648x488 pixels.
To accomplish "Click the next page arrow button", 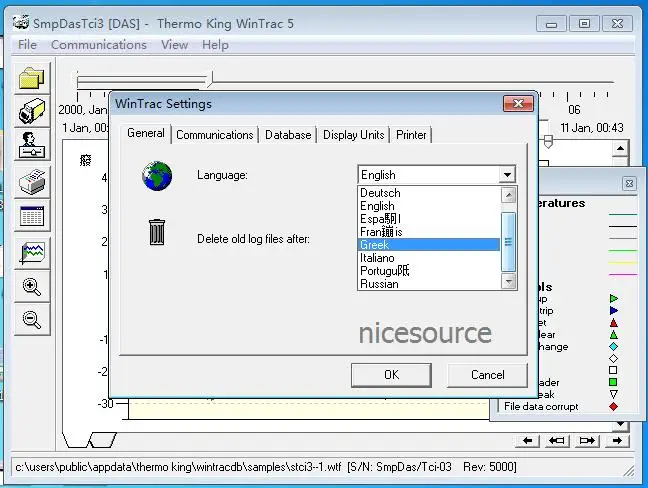I will (x=587, y=440).
